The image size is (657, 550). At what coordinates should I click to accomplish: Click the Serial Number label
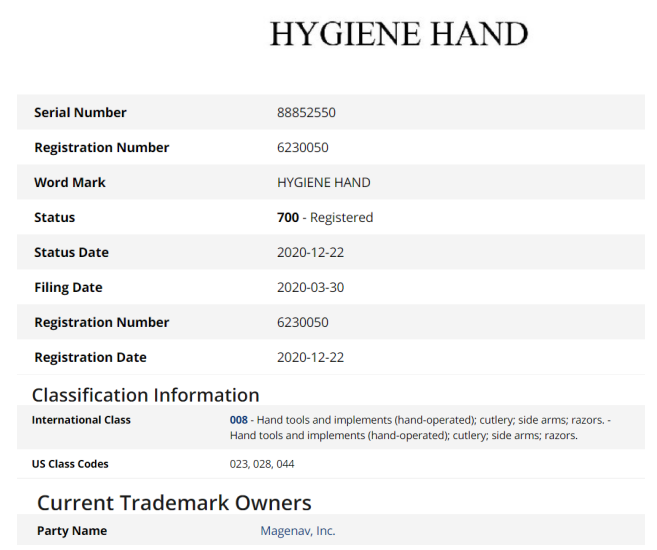point(80,112)
